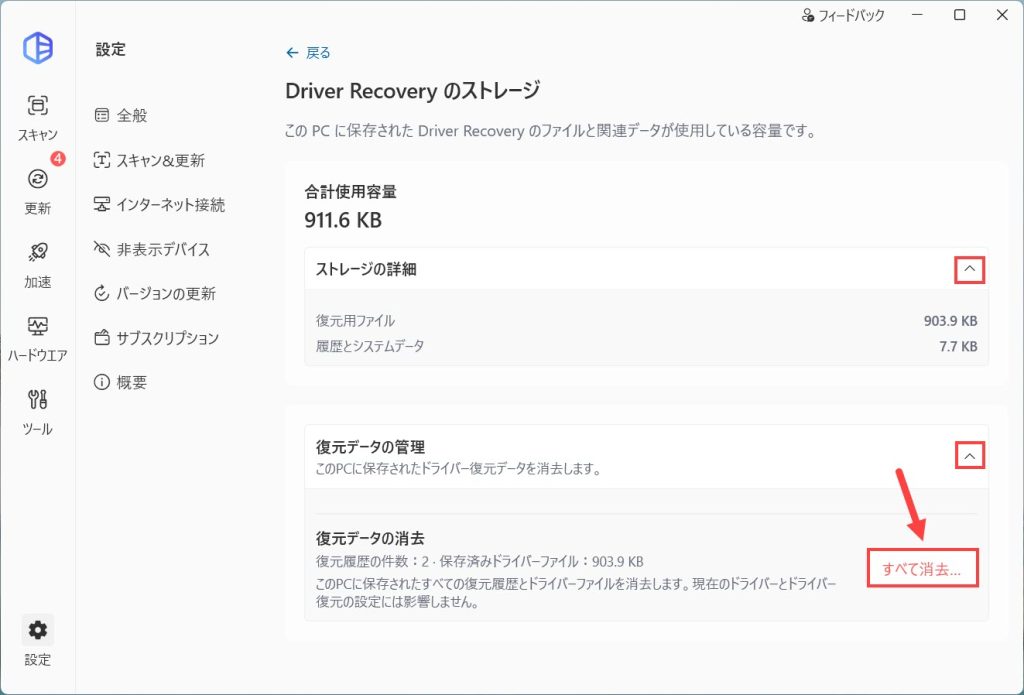Click the 全般 list icon
Viewport: 1024px width, 695px height.
[101, 116]
